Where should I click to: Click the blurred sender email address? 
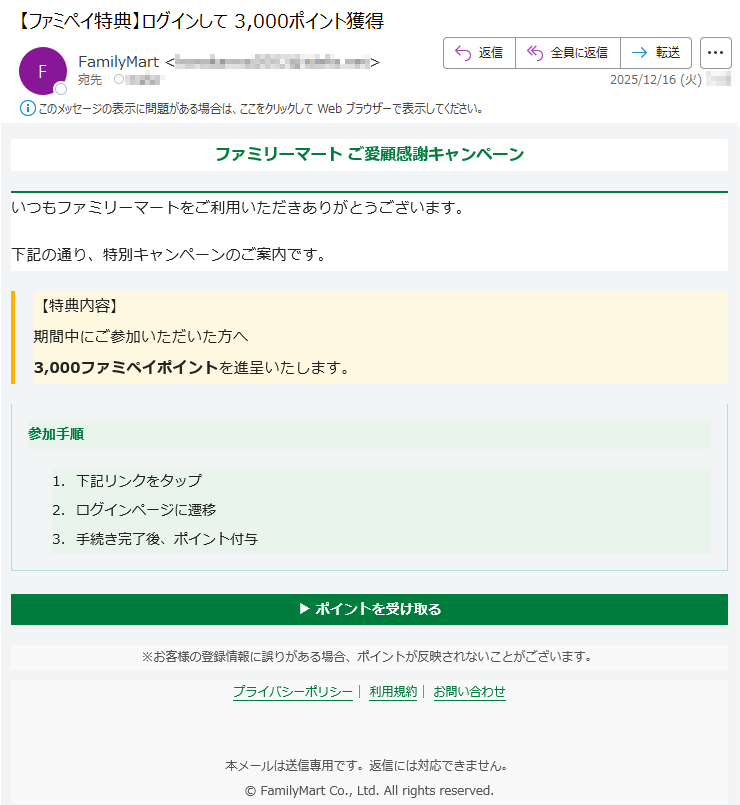point(272,62)
